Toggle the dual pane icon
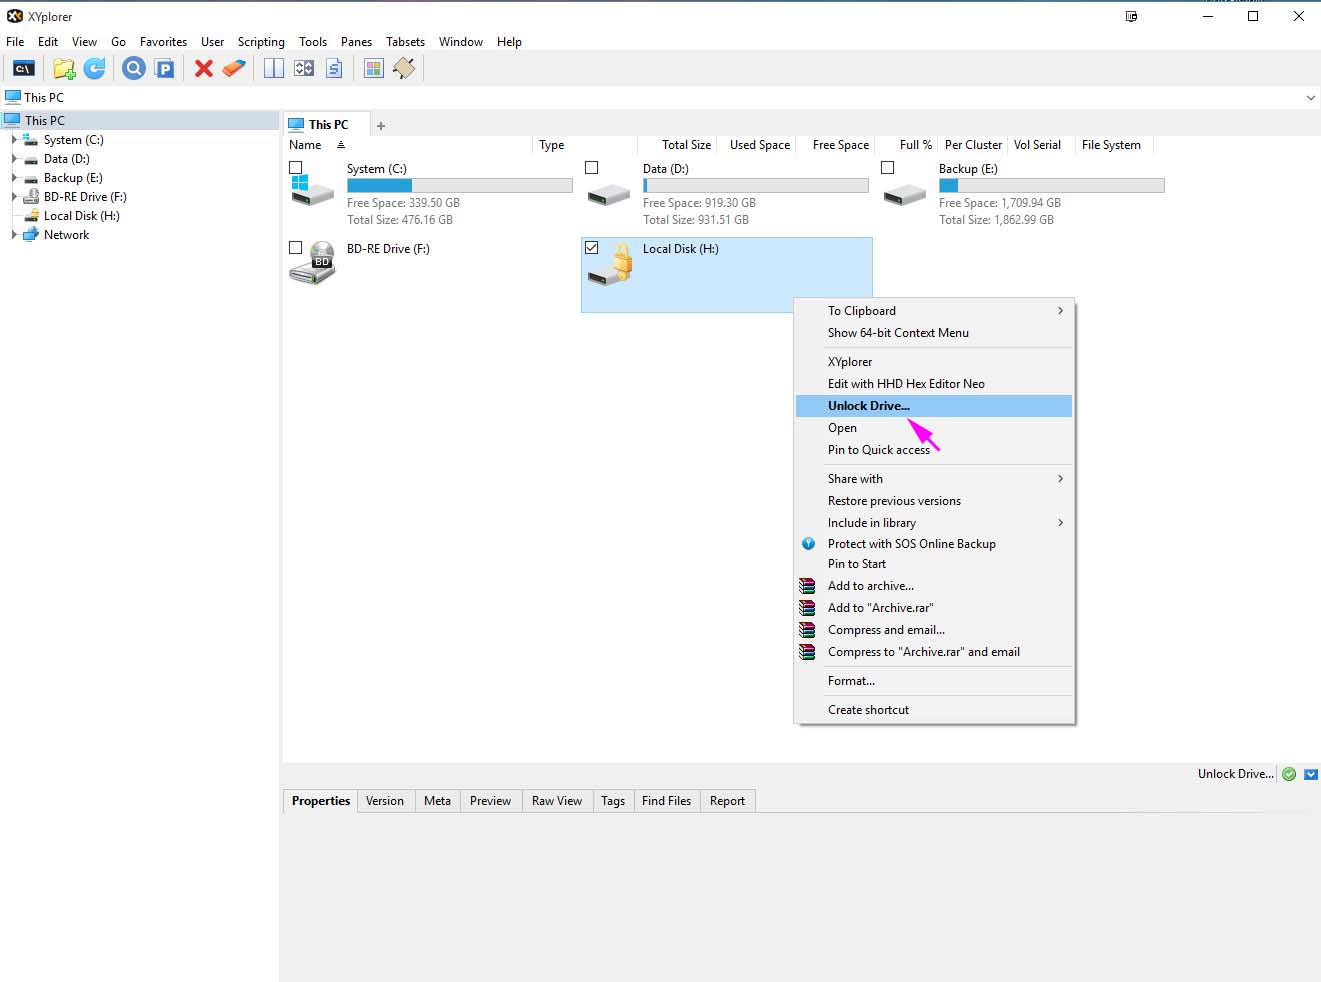1321x982 pixels. (274, 68)
